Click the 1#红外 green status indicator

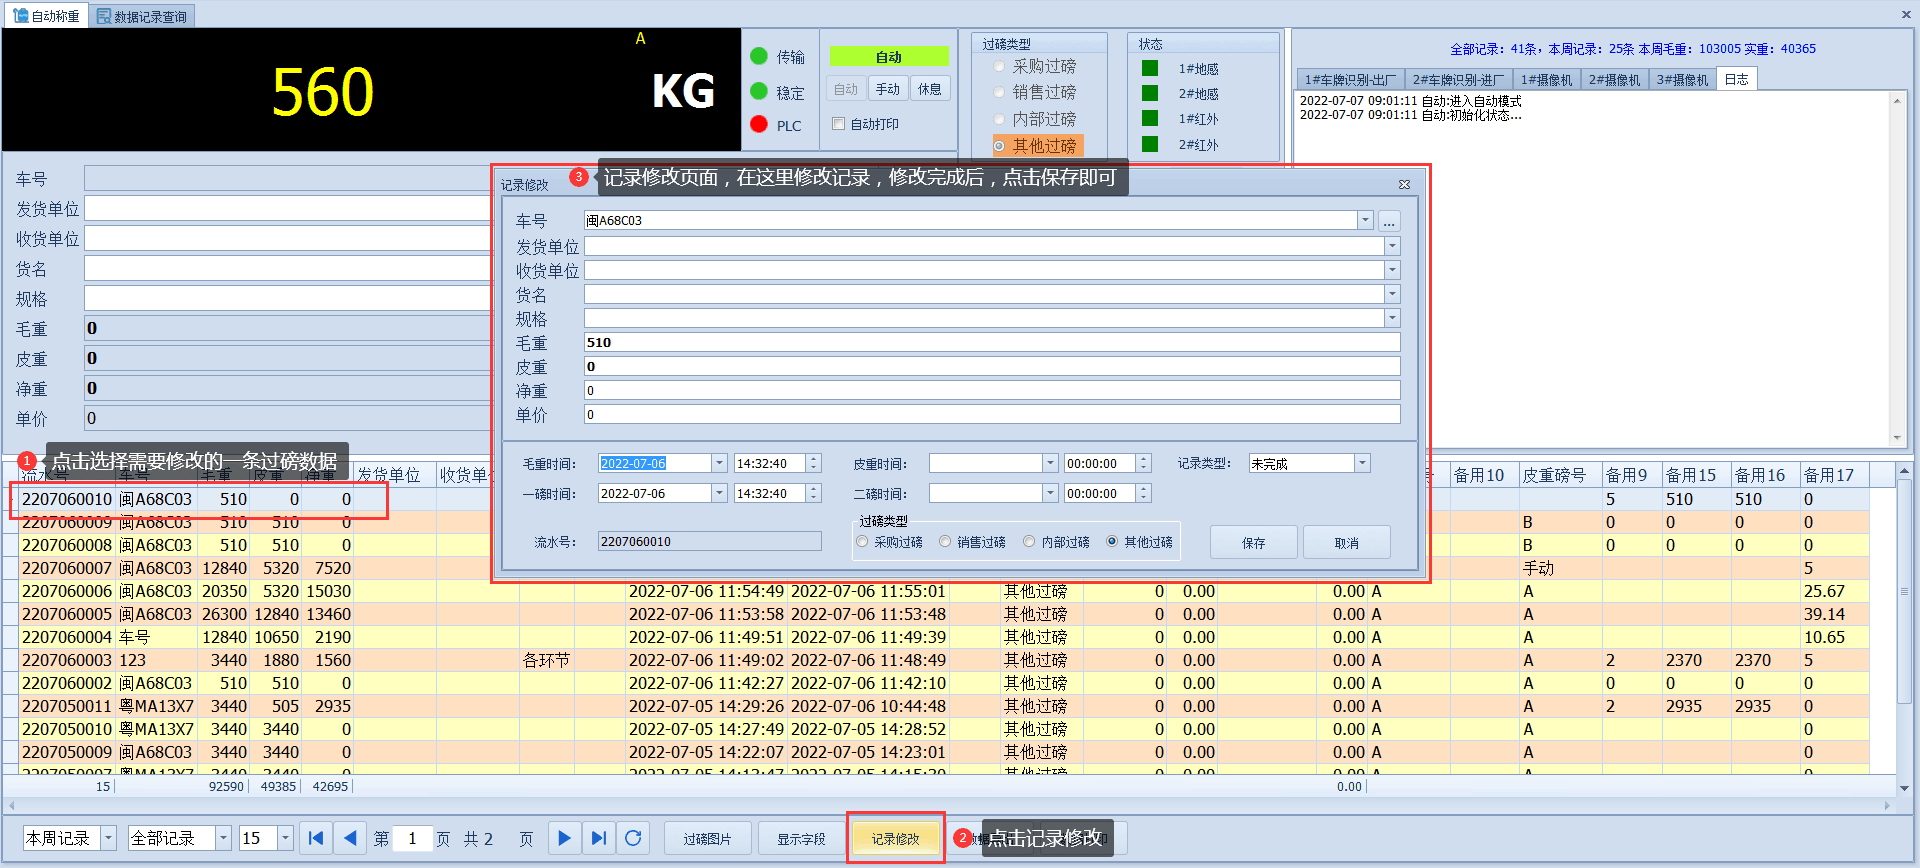pyautogui.click(x=1150, y=118)
